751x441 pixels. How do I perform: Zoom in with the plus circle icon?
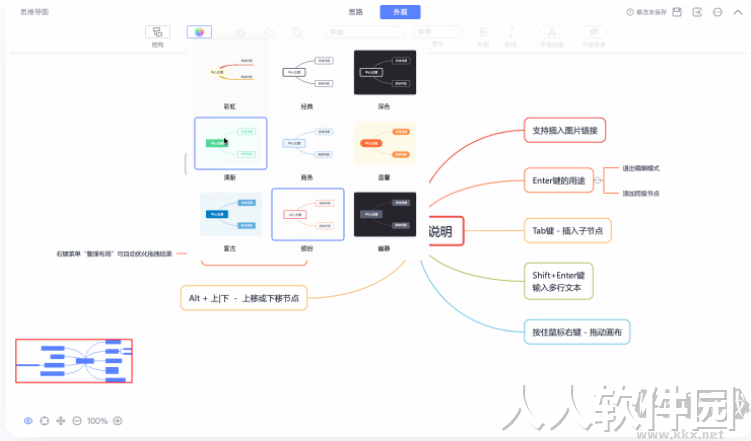pos(118,421)
